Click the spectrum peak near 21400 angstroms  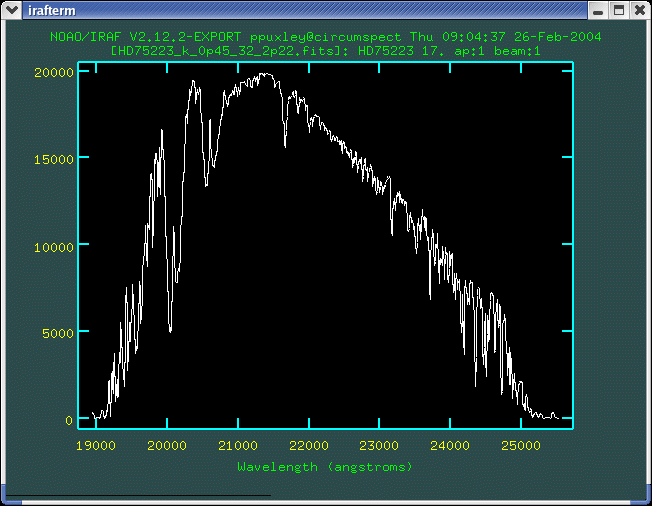[264, 74]
